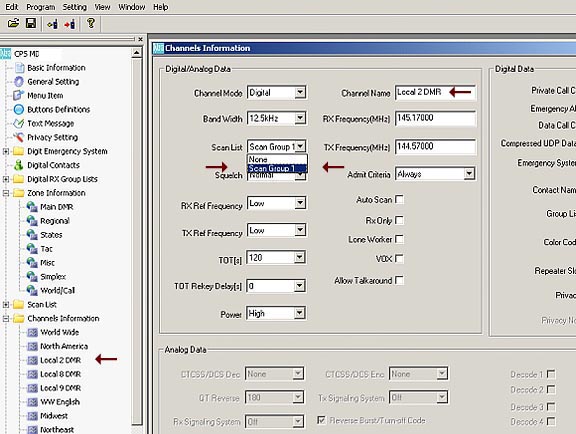Click tree panel scrollbar up arrow
This screenshot has height=434, width=576.
[136, 53]
